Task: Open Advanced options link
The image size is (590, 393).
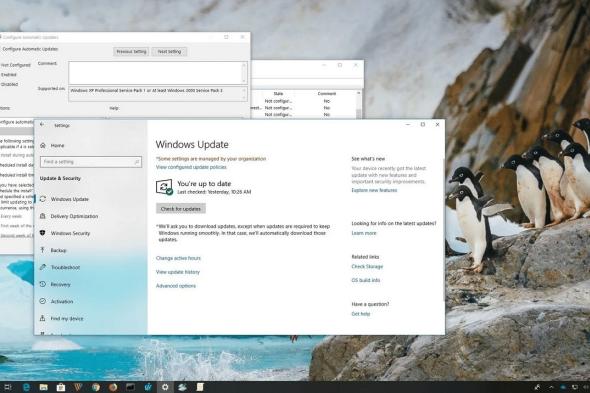Action: [176, 286]
